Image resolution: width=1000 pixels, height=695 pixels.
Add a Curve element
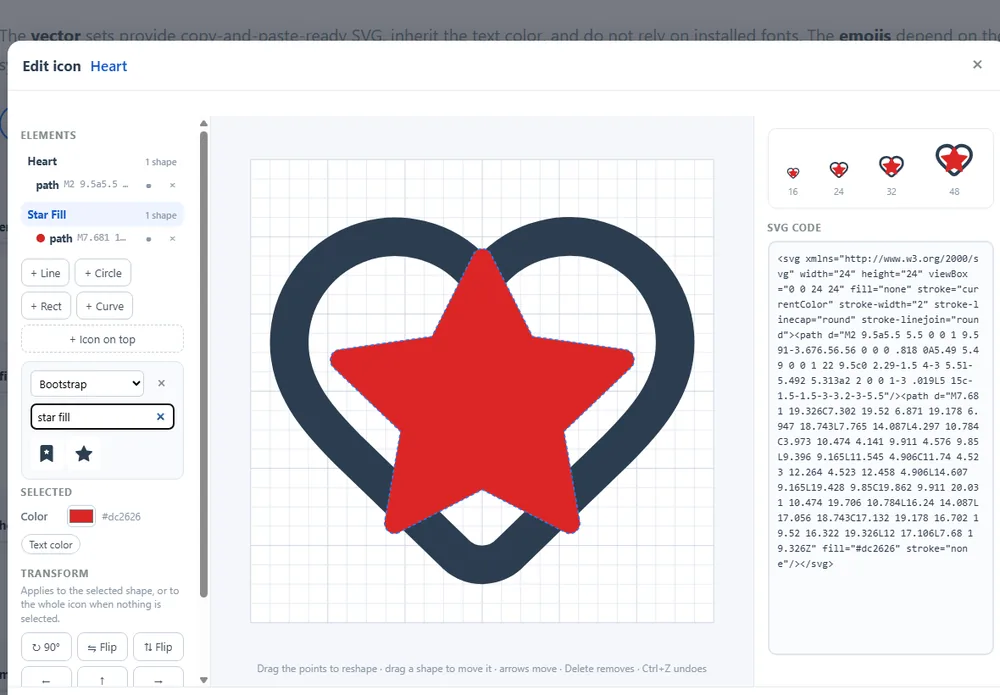coord(105,306)
